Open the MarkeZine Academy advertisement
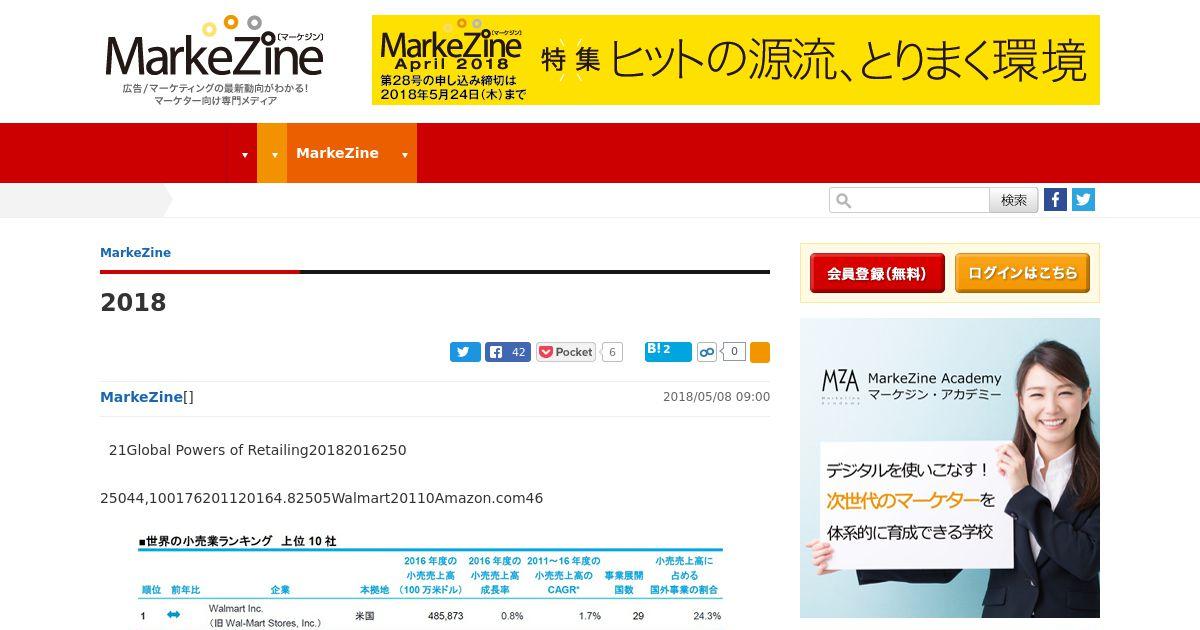The height and width of the screenshot is (630, 1200). (950, 468)
